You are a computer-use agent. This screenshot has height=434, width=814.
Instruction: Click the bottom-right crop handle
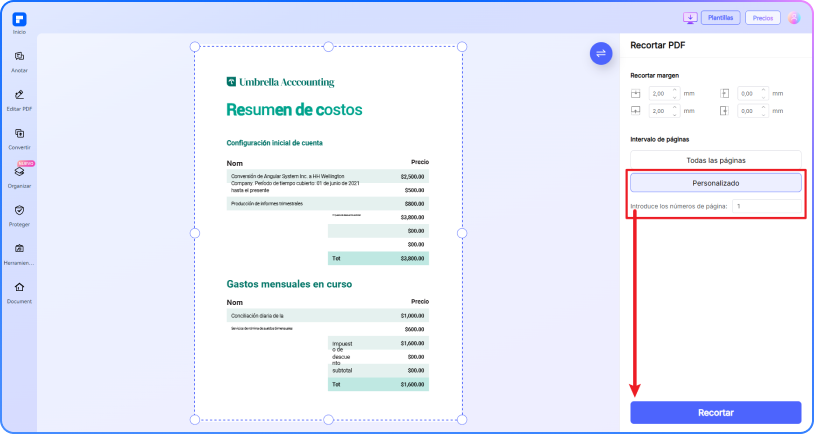pos(462,419)
